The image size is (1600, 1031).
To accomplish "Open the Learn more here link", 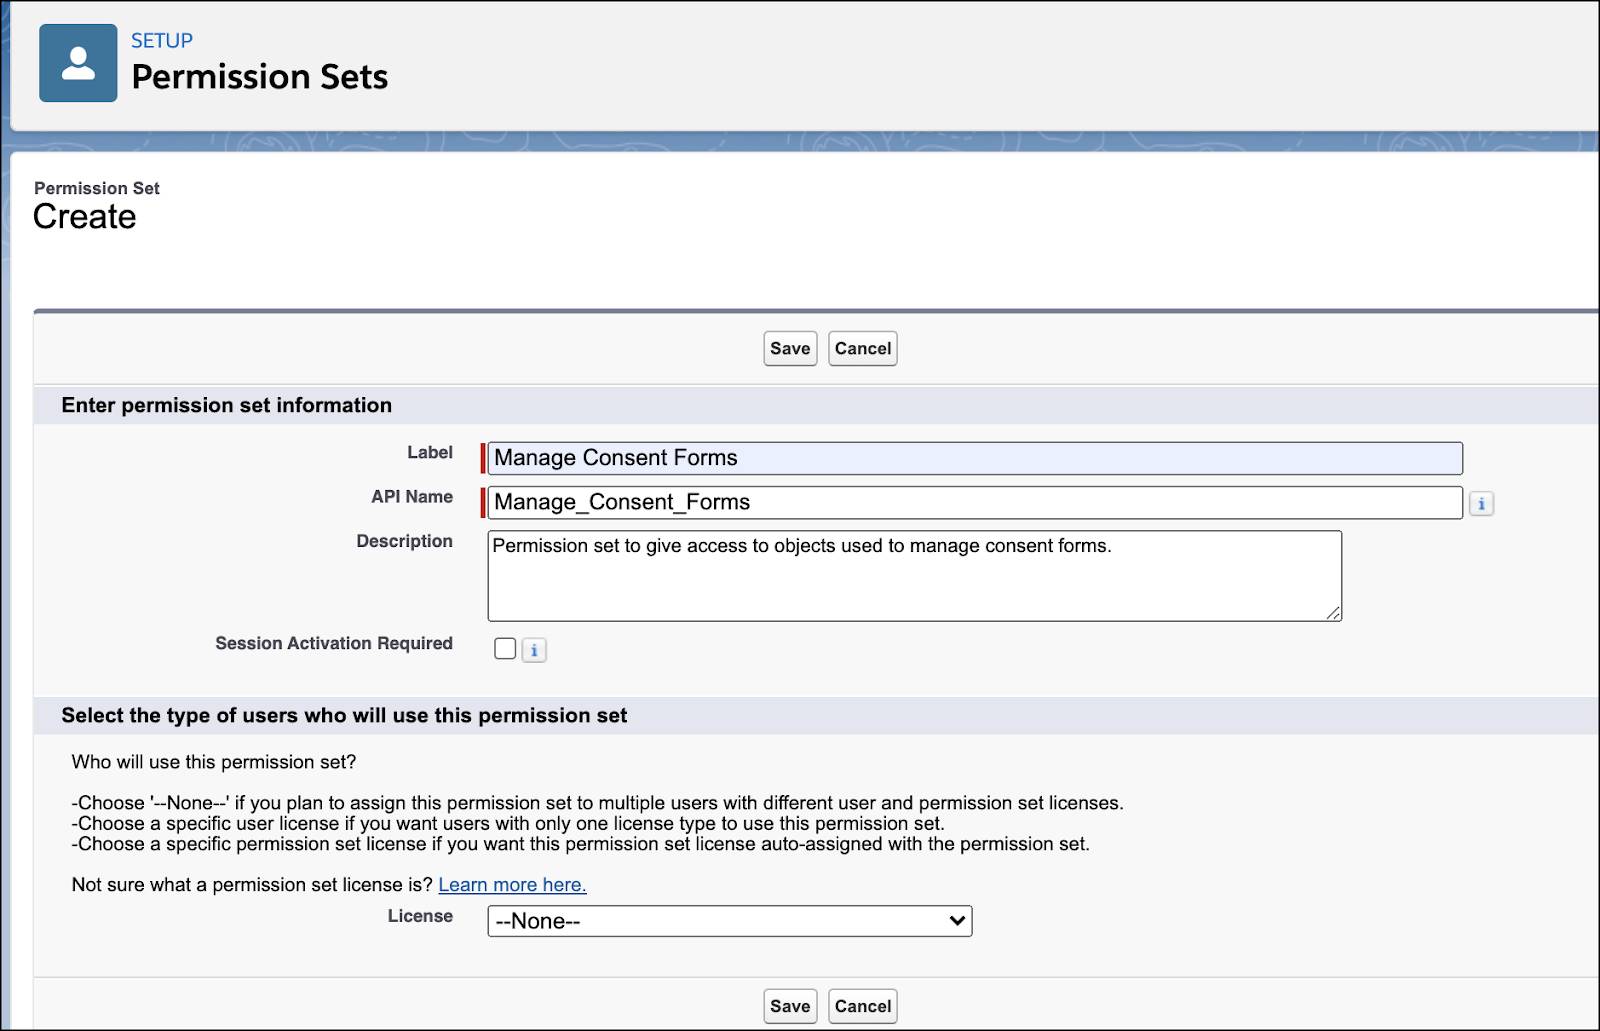I will [512, 885].
